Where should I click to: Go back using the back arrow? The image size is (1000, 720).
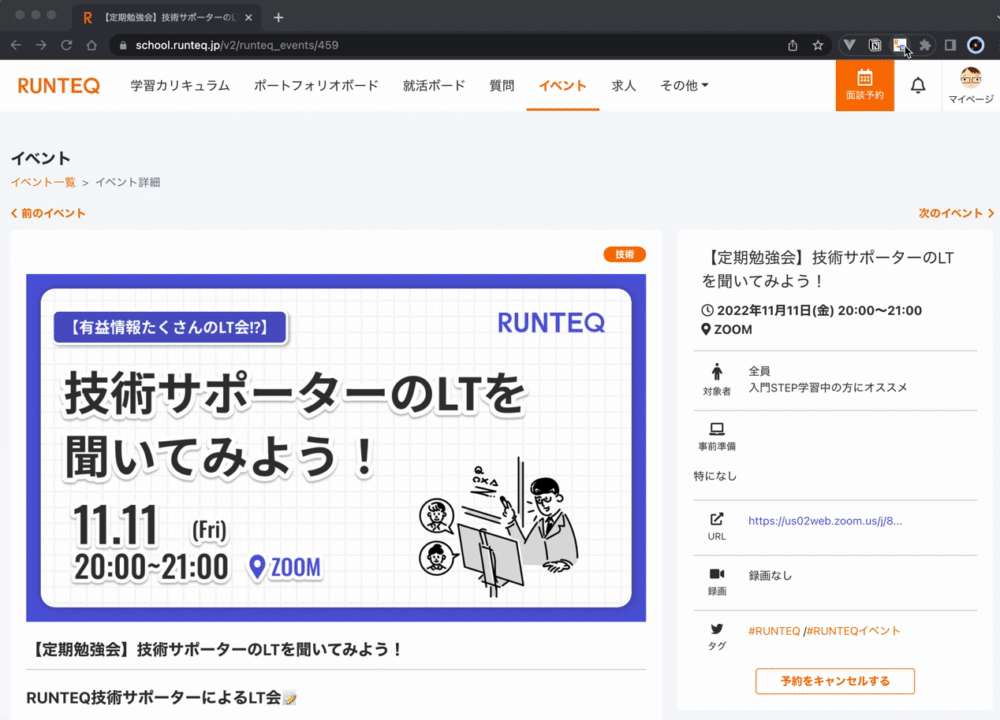(16, 45)
